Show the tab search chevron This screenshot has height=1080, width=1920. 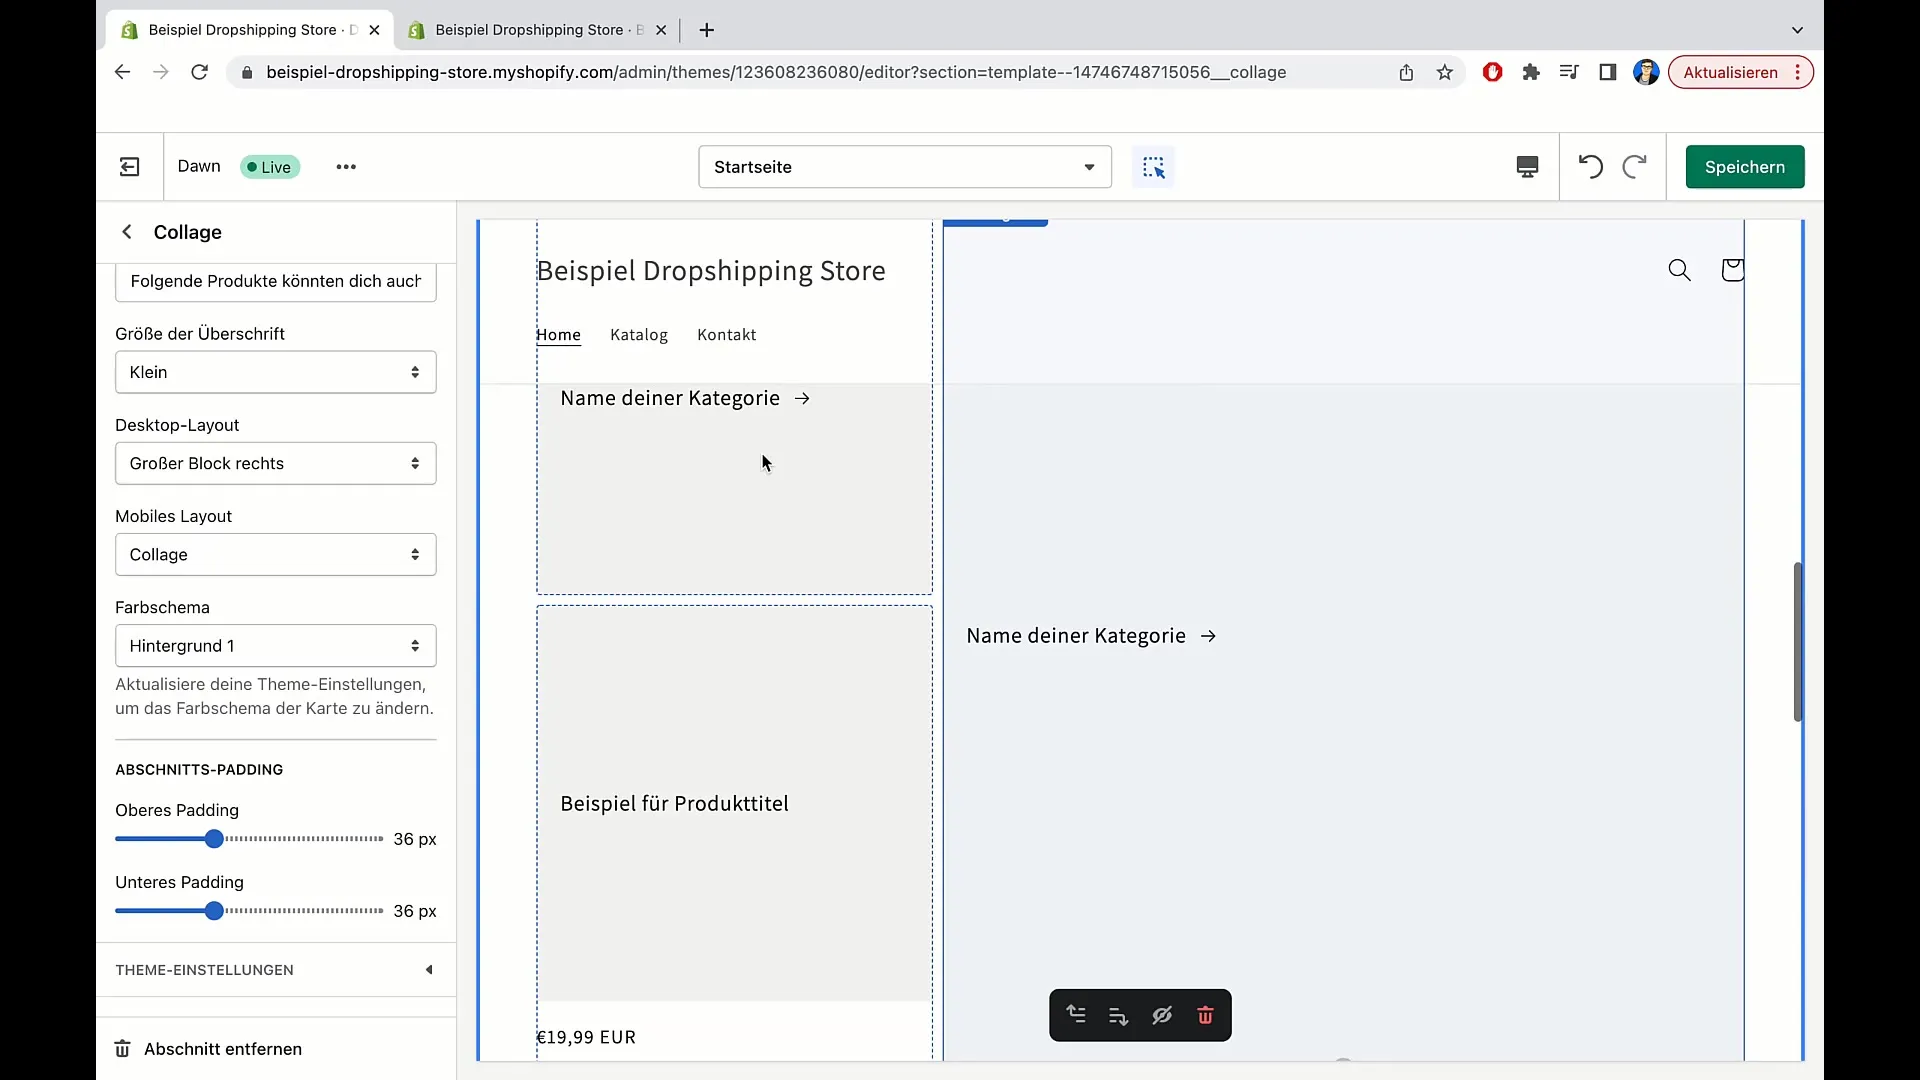click(x=1797, y=30)
